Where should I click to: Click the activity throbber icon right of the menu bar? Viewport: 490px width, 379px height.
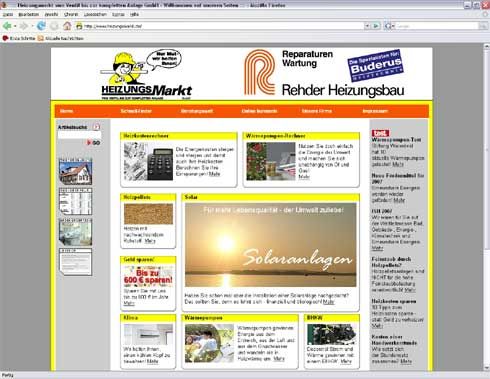[x=485, y=14]
